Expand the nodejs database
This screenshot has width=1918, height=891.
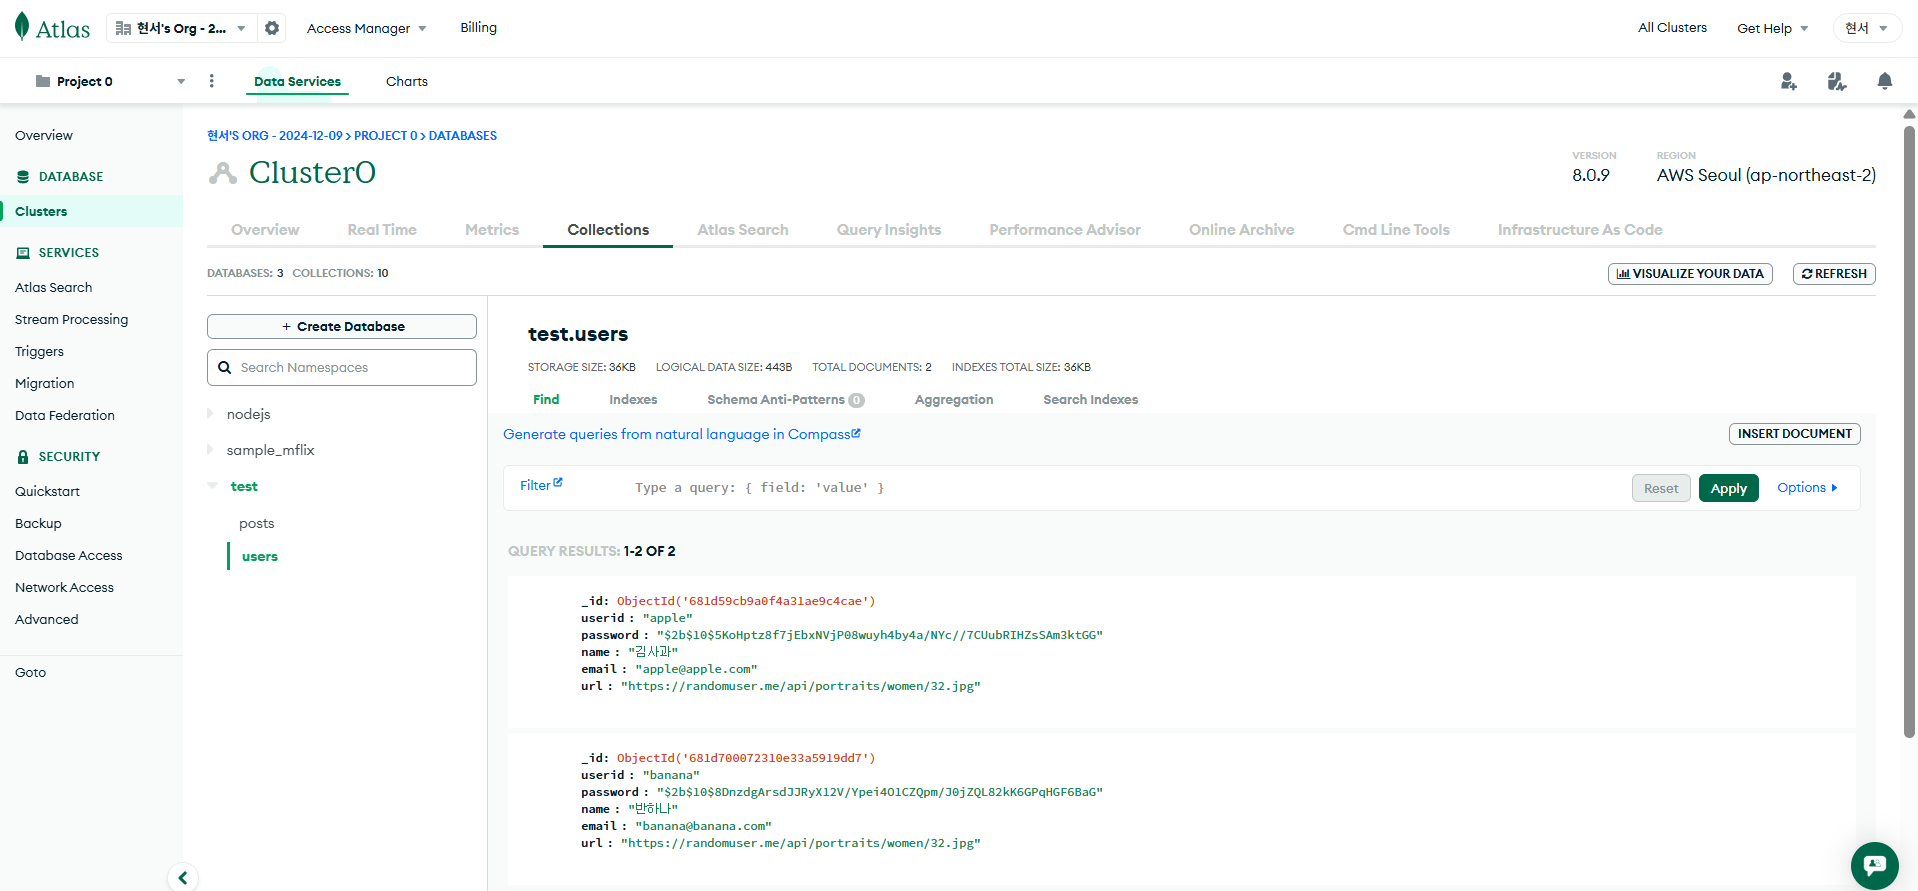(x=211, y=414)
